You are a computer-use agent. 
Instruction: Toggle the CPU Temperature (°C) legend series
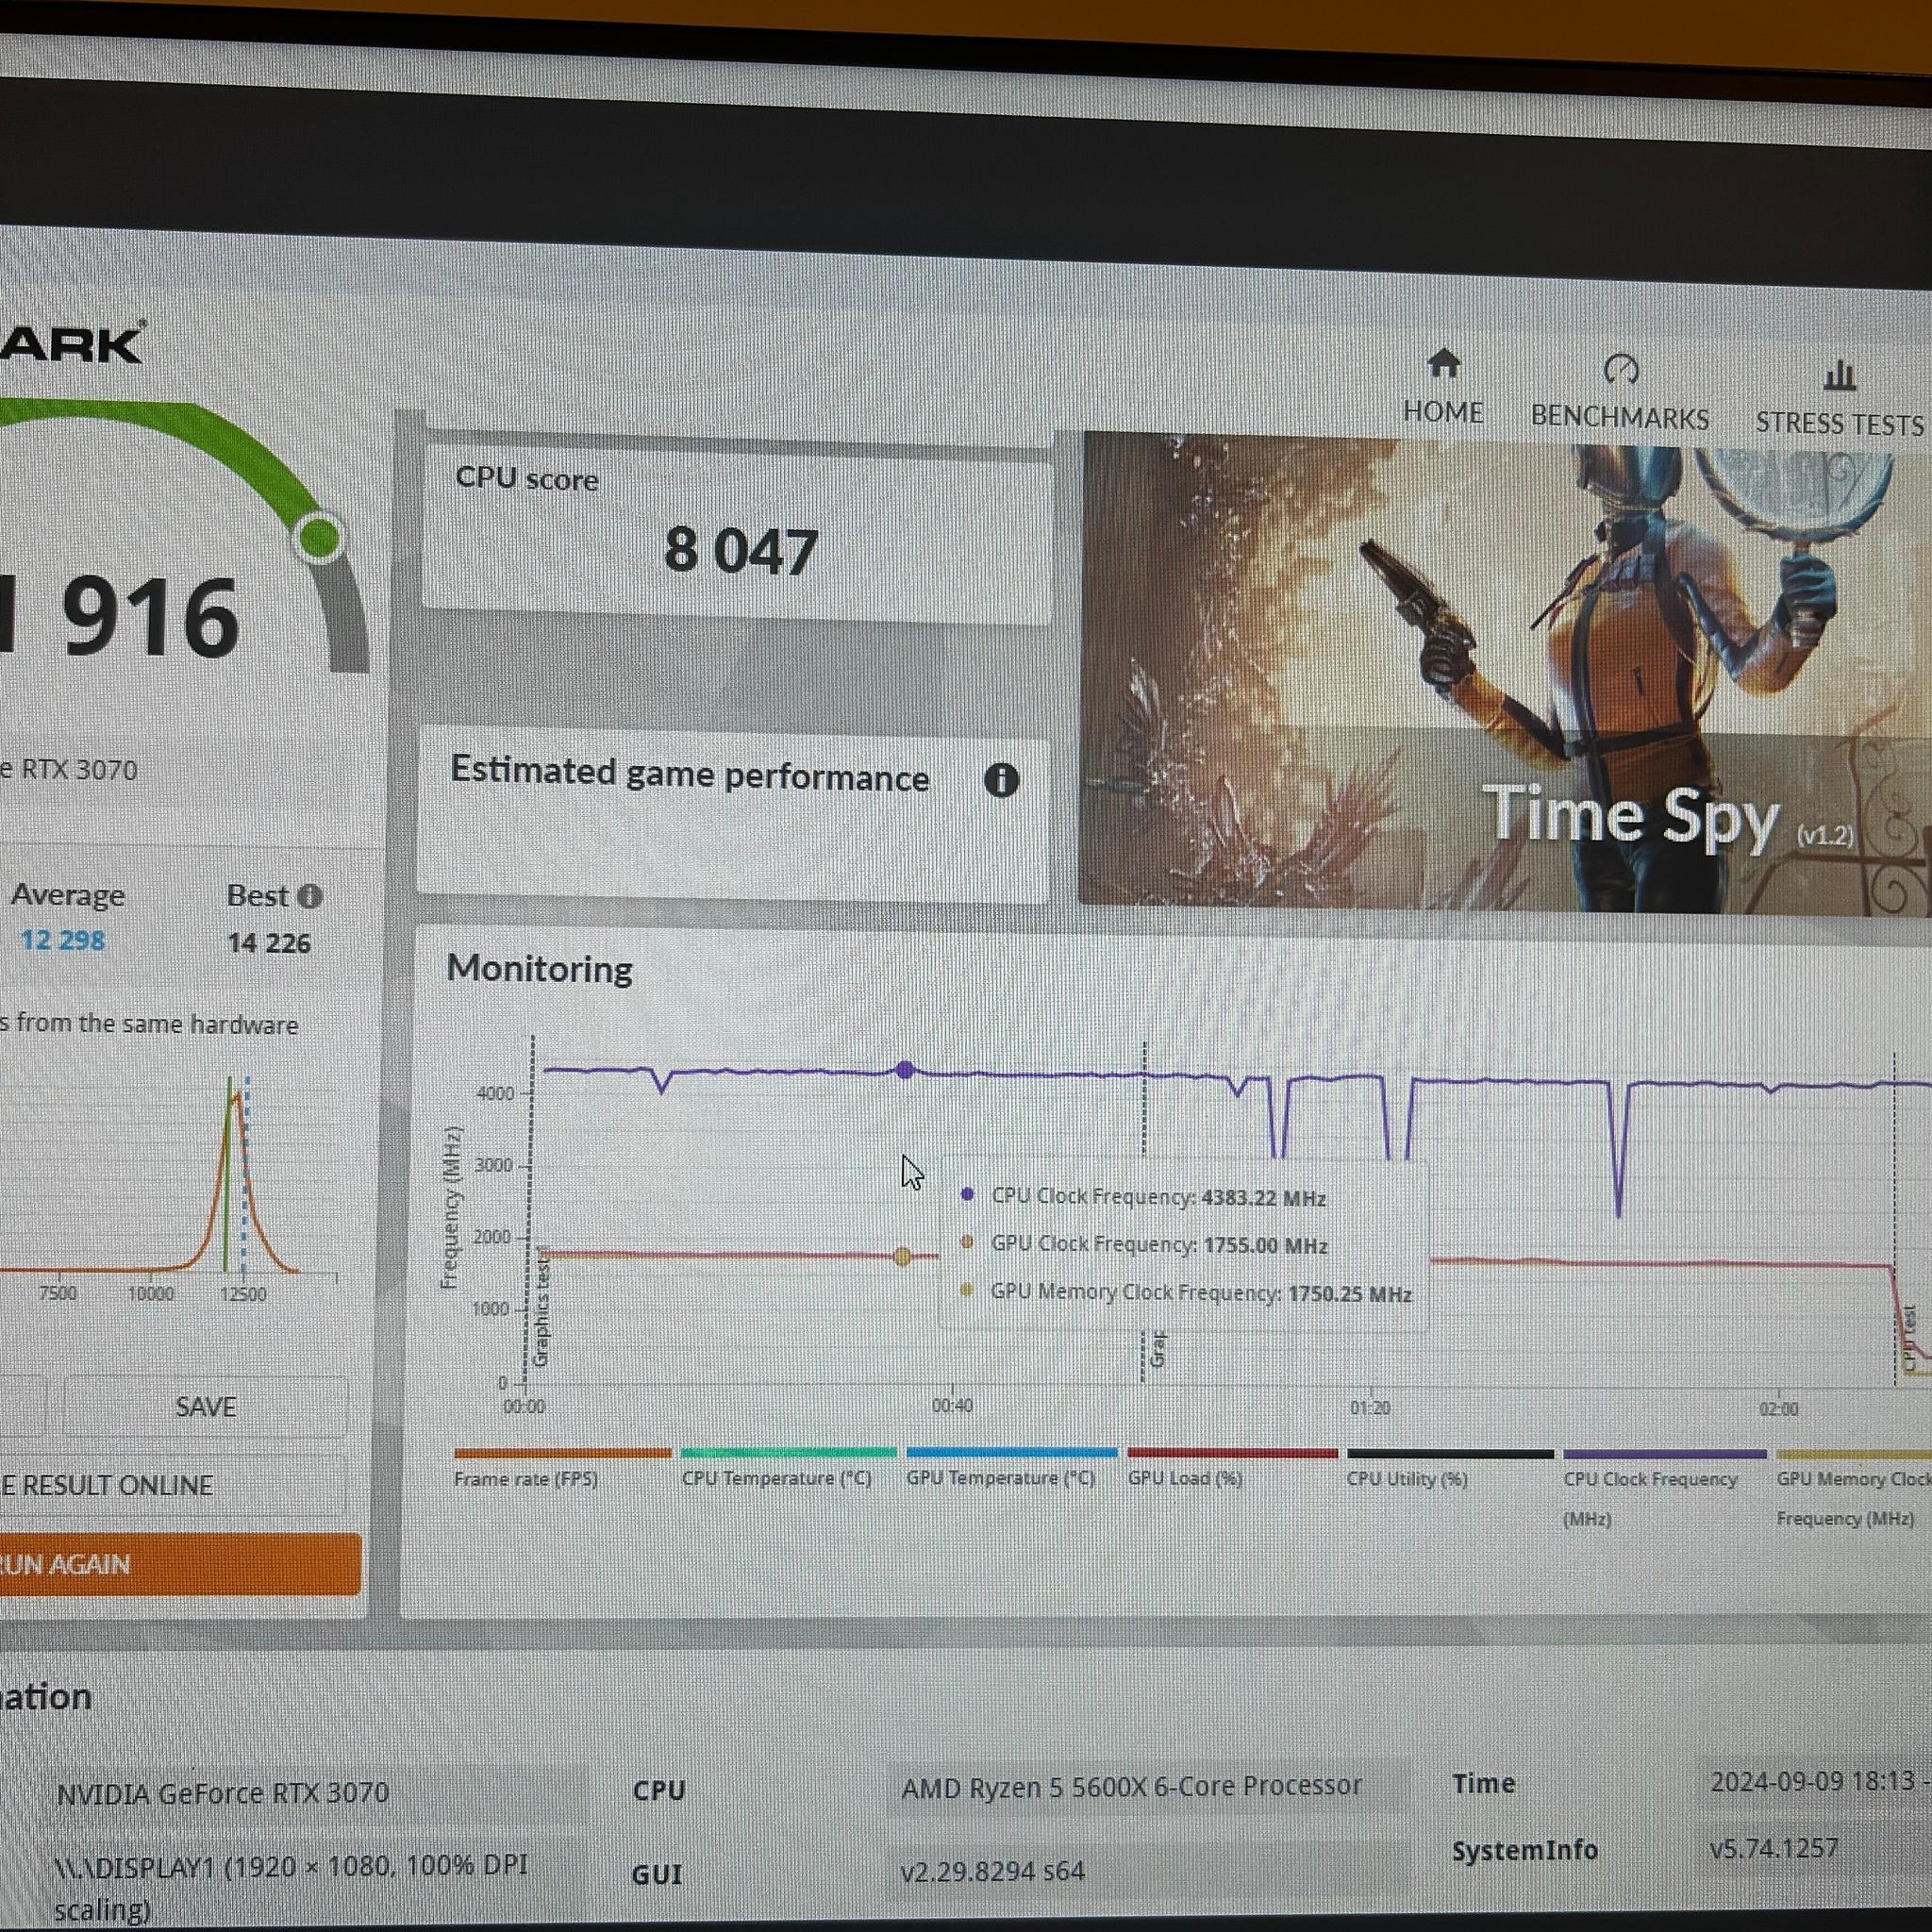pyautogui.click(x=788, y=1467)
